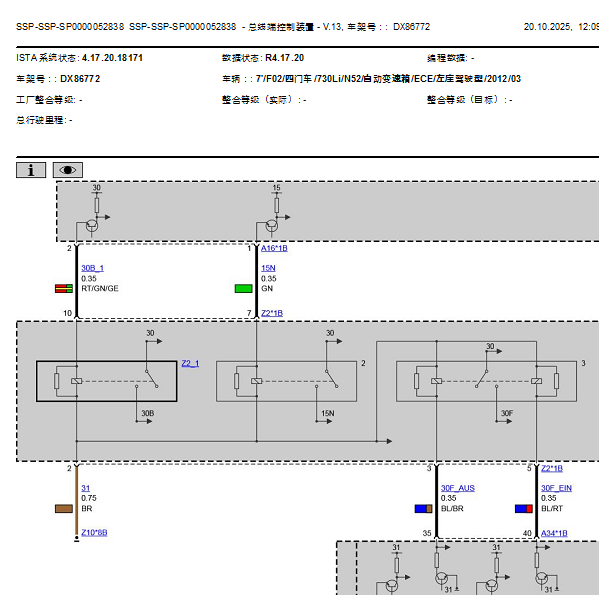Select the blue/red BL/RT wire swatch
Image resolution: width=599 pixels, height=595 pixels.
pyautogui.click(x=524, y=509)
